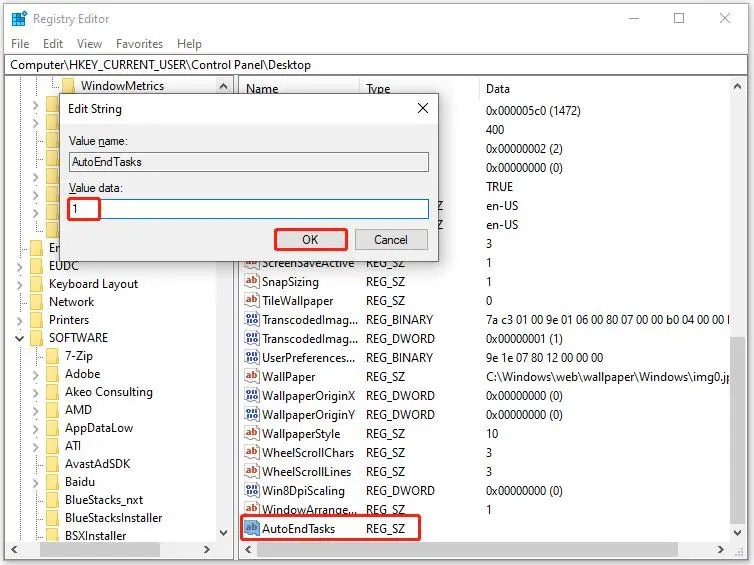Click the REG_DWORD TranscodedImag... value icon
This screenshot has height=565, width=754.
click(251, 339)
